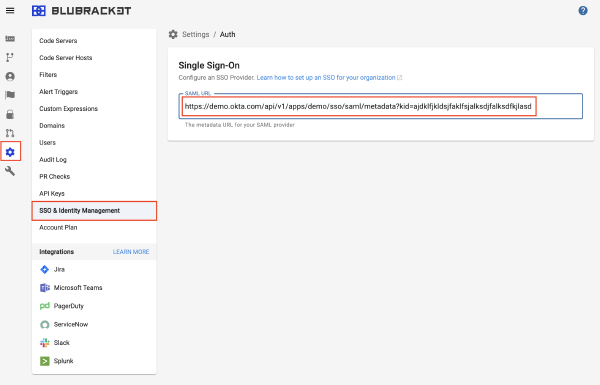Open the pull request sidebar icon
This screenshot has width=600, height=385.
pos(10,133)
